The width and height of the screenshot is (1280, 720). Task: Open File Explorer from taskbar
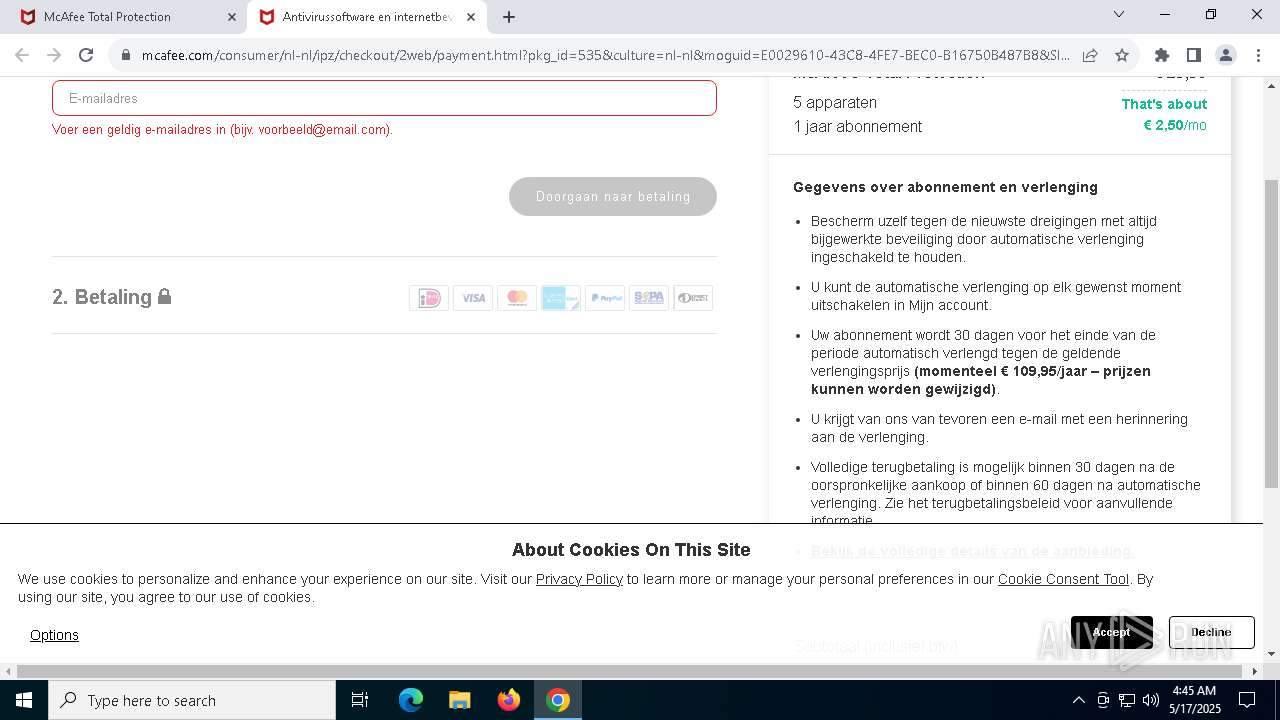coord(460,700)
